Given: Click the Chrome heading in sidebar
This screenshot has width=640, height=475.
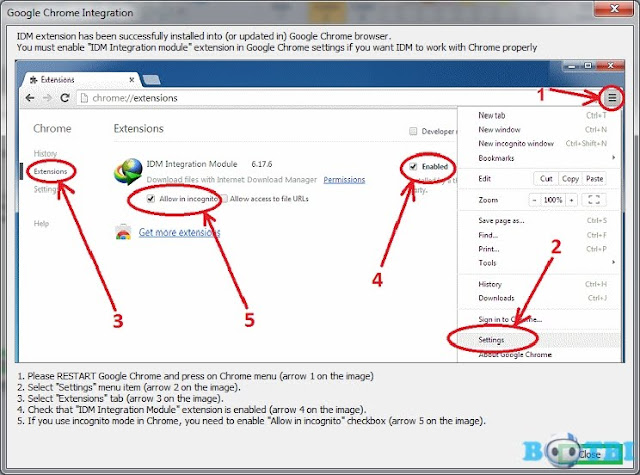Looking at the screenshot, I should click(52, 129).
